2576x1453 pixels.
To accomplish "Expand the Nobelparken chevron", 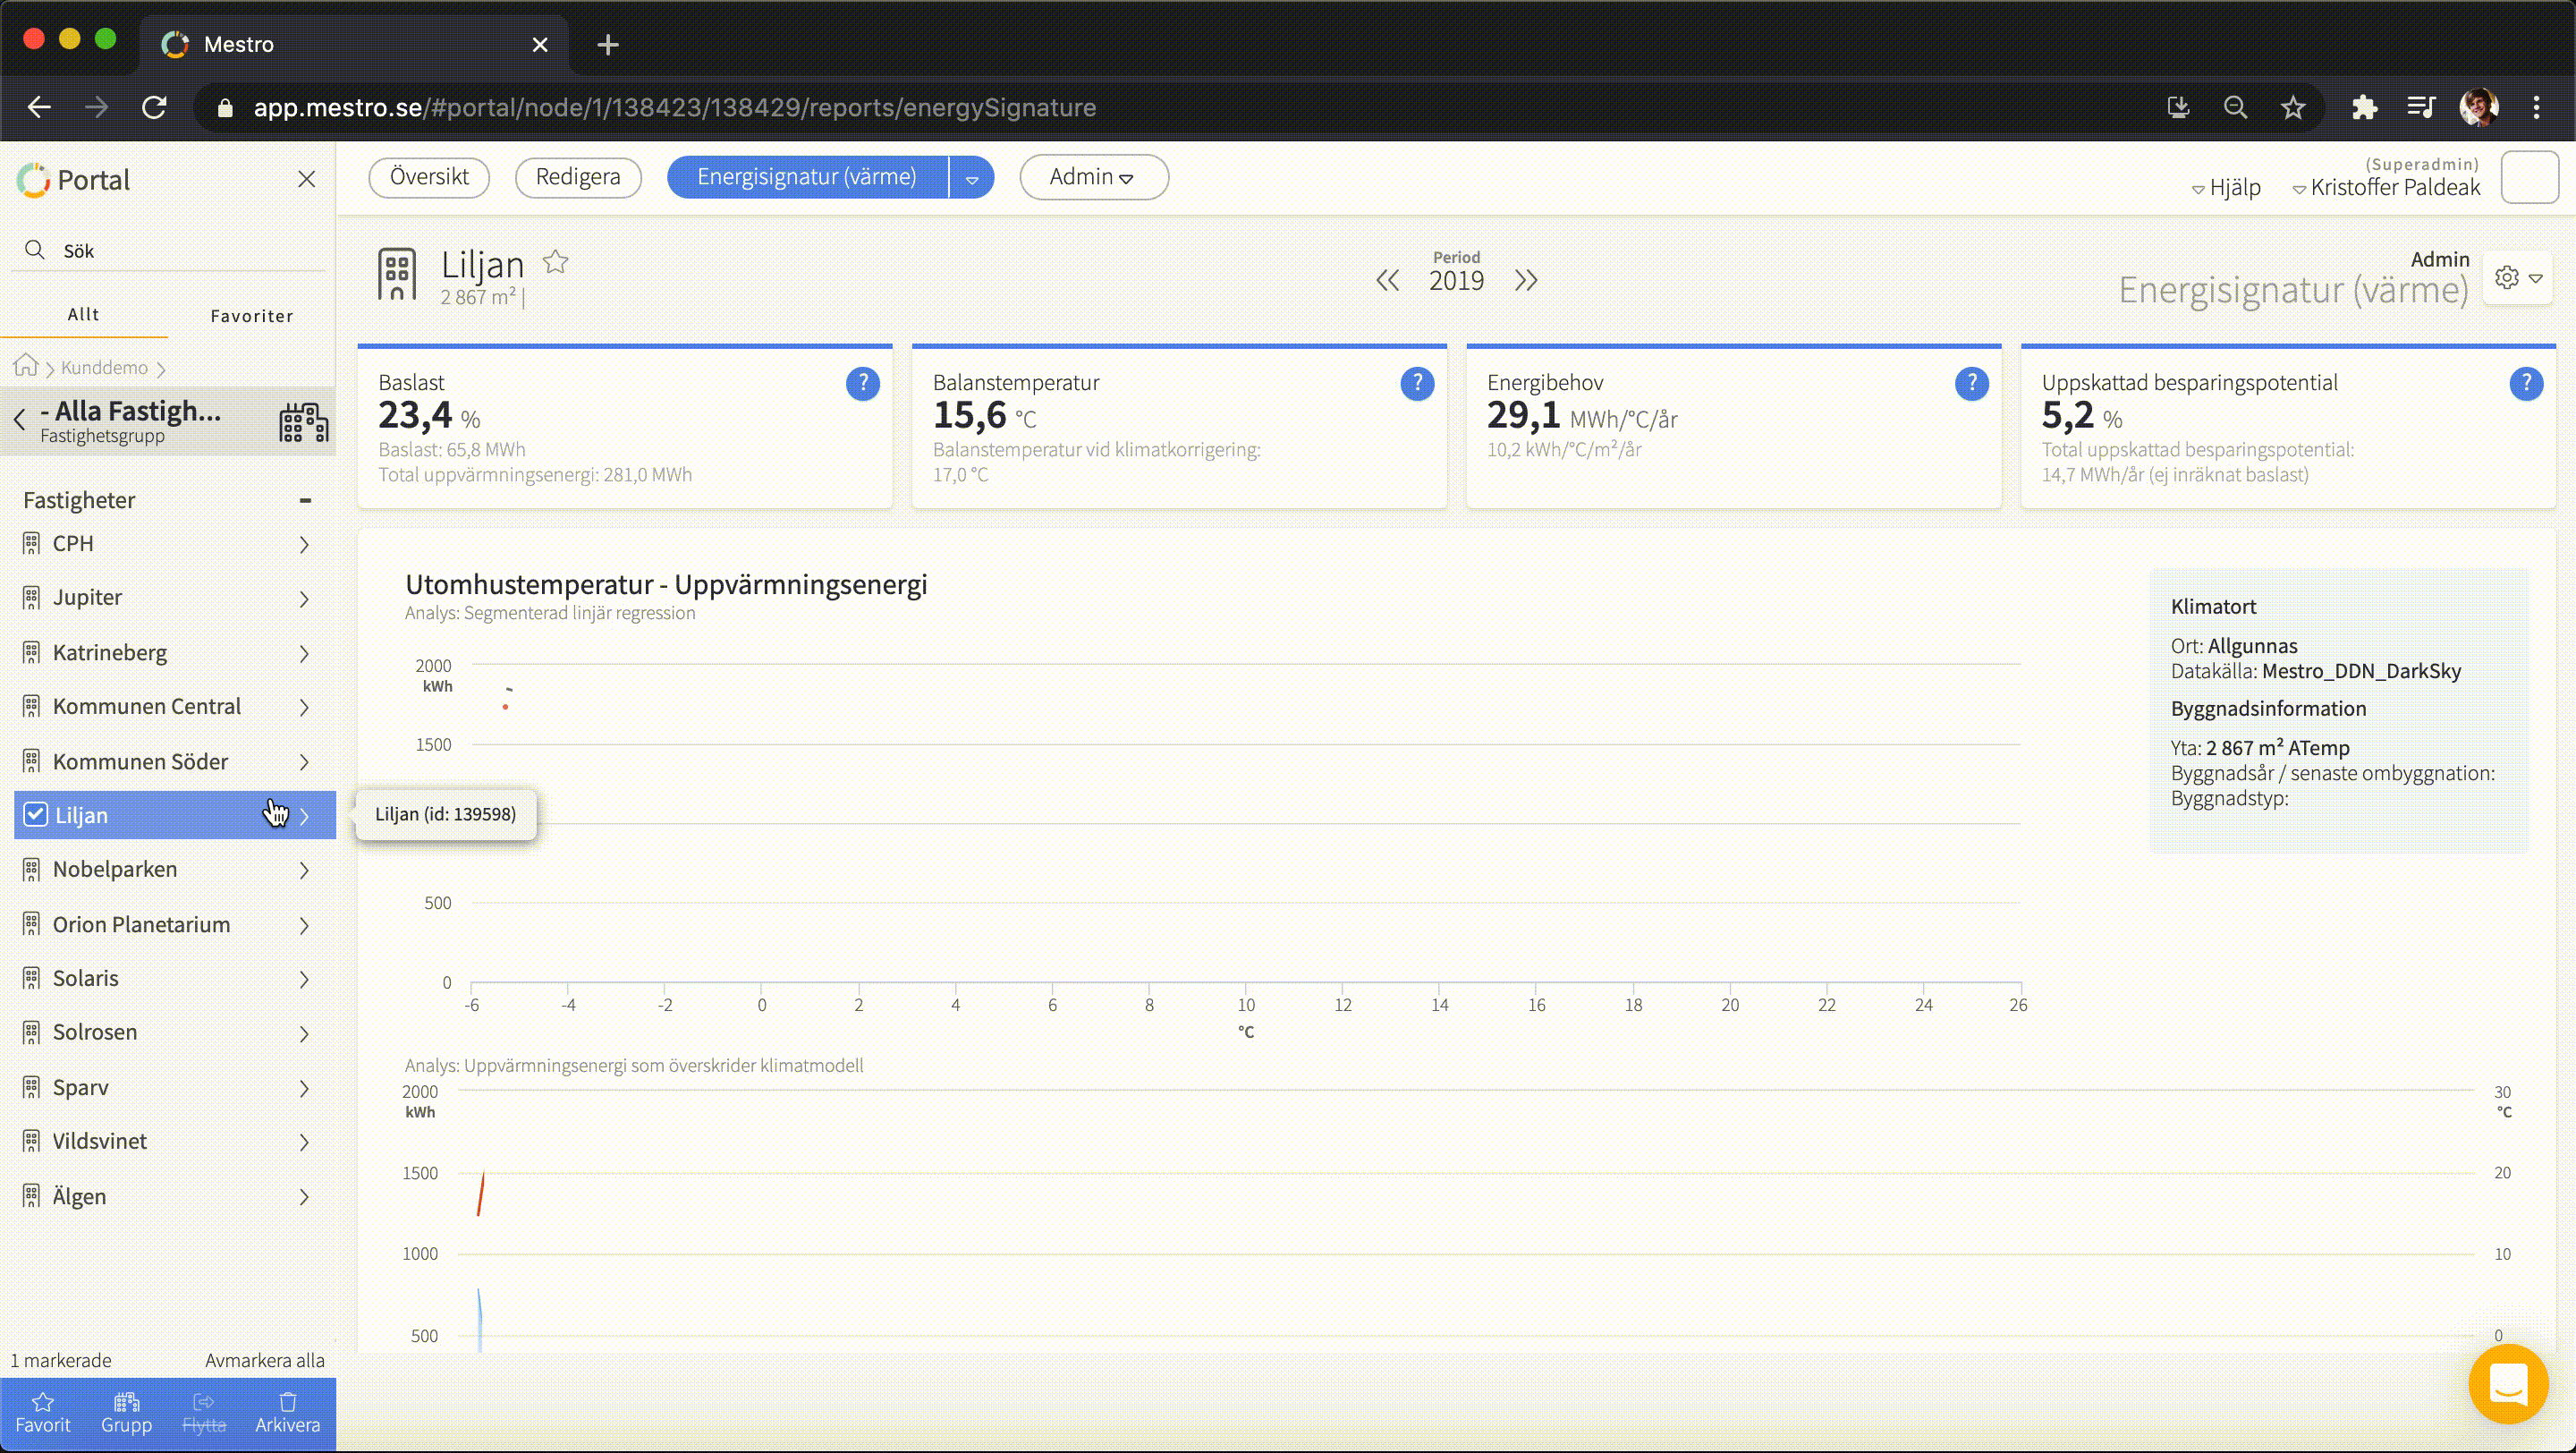I will coord(304,870).
